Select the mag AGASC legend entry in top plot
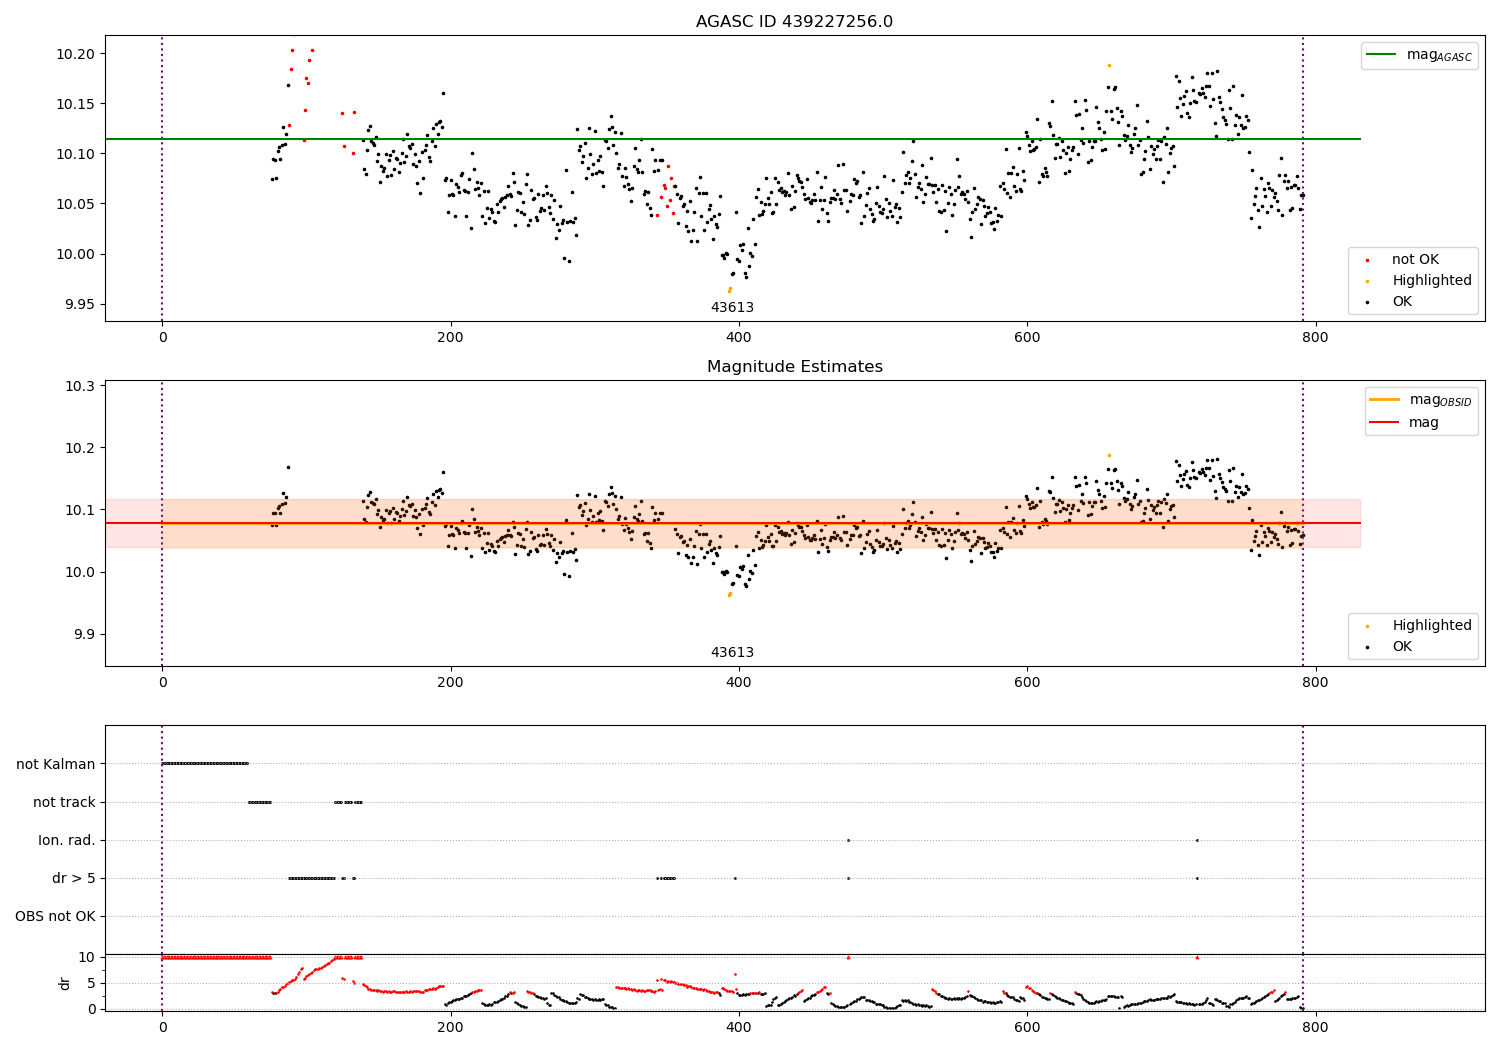The image size is (1500, 1050). click(x=1420, y=55)
